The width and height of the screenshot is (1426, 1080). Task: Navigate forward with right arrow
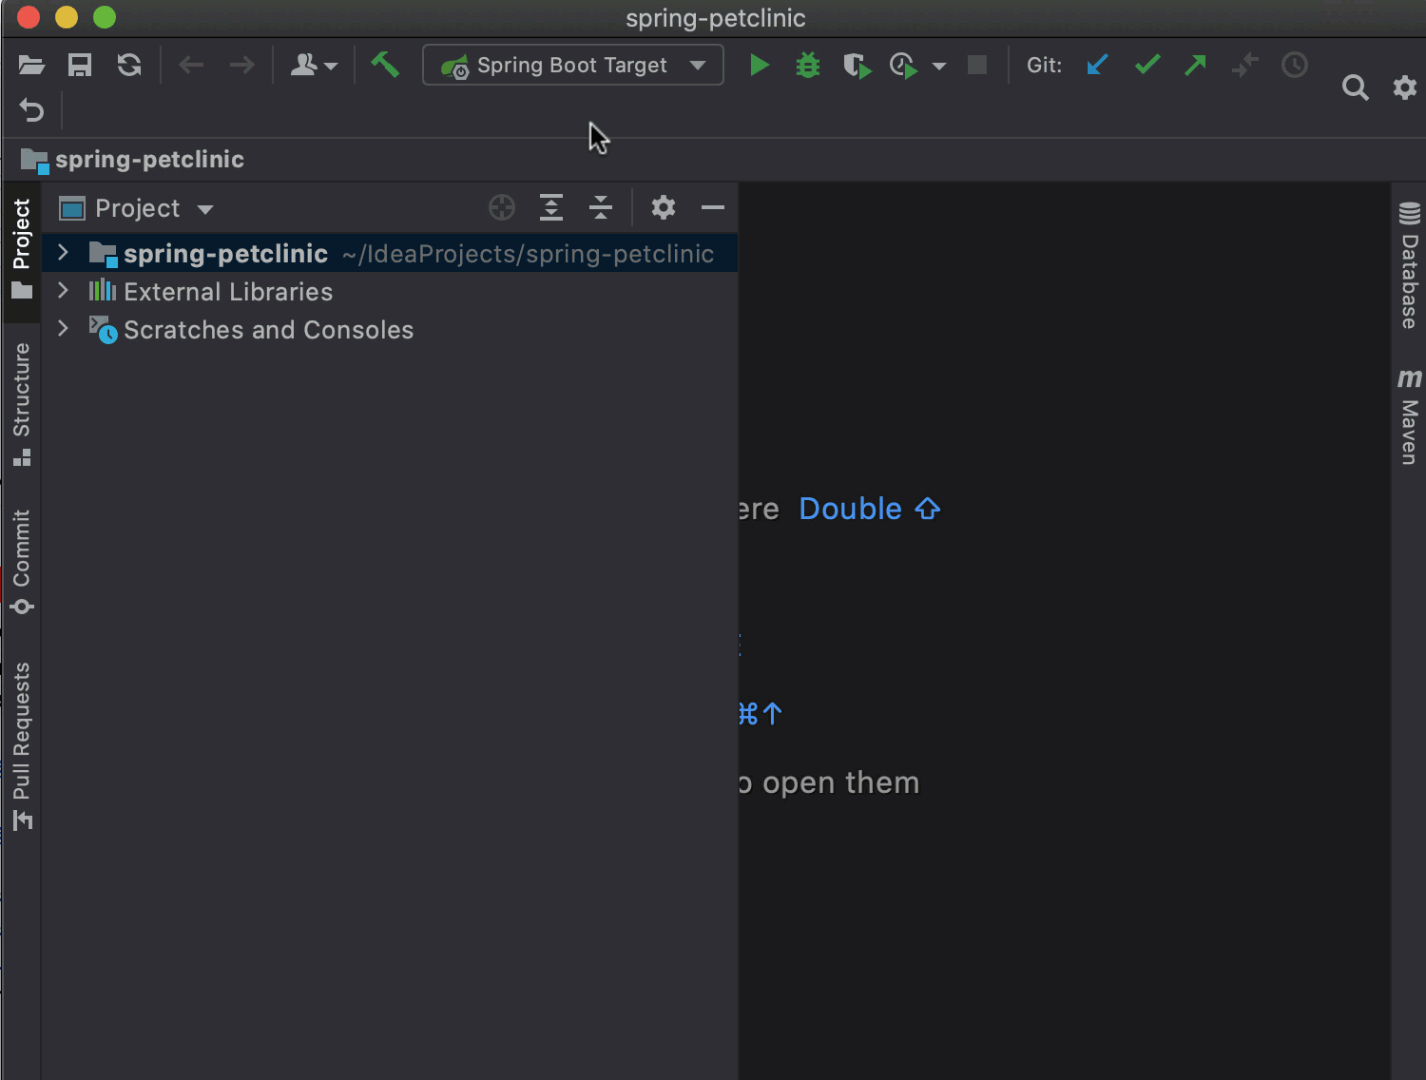(x=242, y=66)
